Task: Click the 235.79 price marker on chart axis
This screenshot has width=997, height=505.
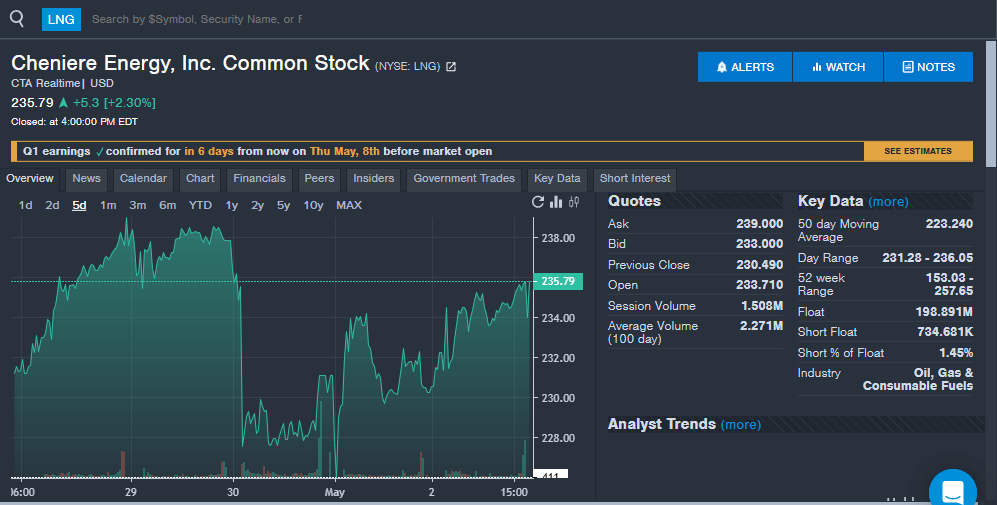Action: [558, 281]
